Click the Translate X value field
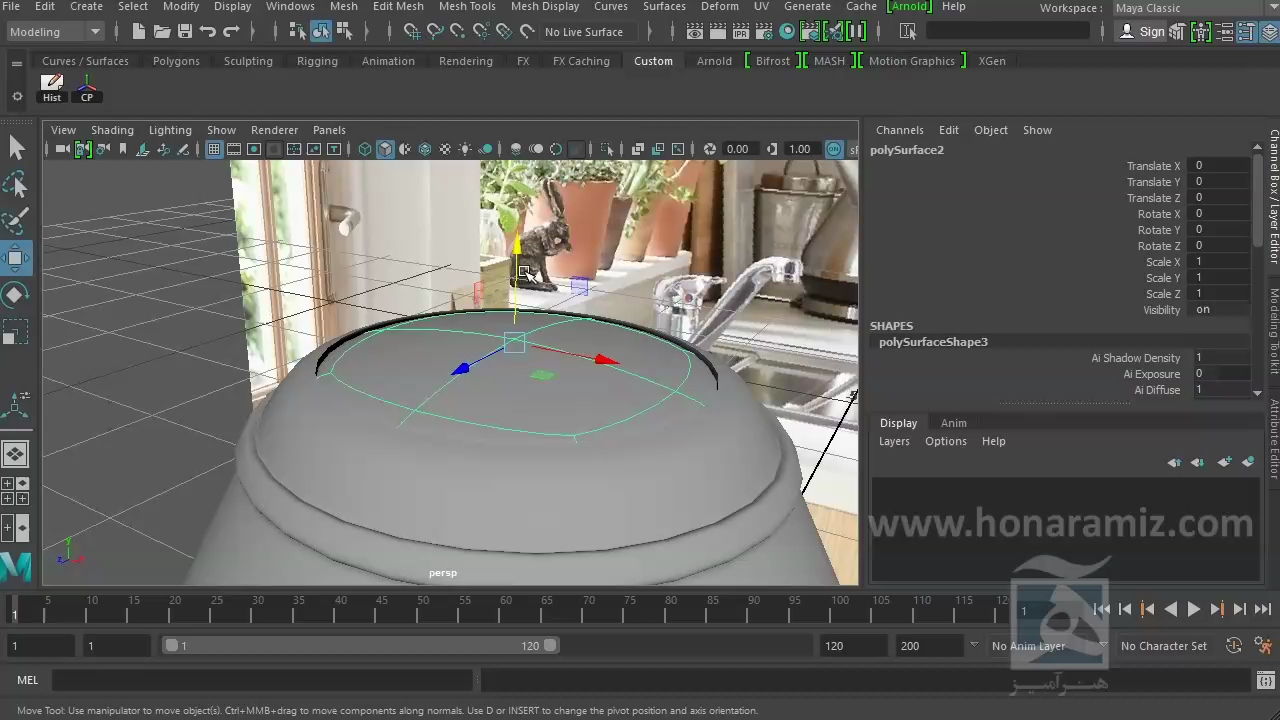Viewport: 1280px width, 720px height. [1221, 166]
